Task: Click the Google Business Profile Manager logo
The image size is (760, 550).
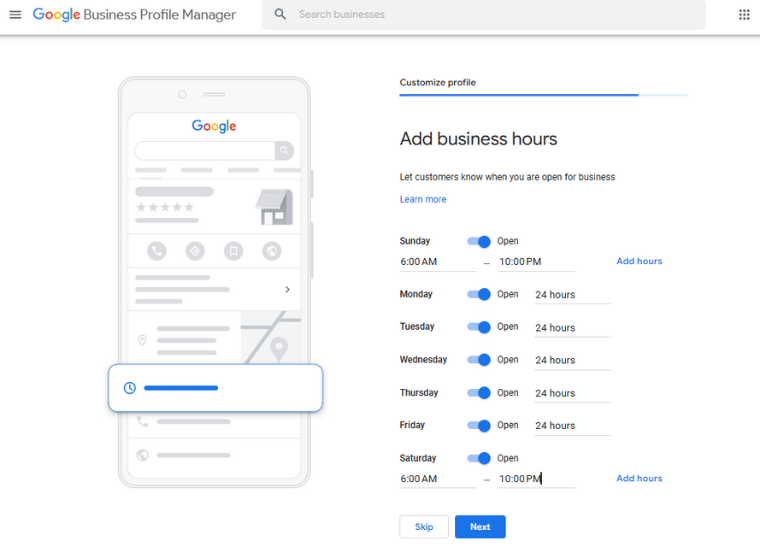Action: (x=134, y=15)
